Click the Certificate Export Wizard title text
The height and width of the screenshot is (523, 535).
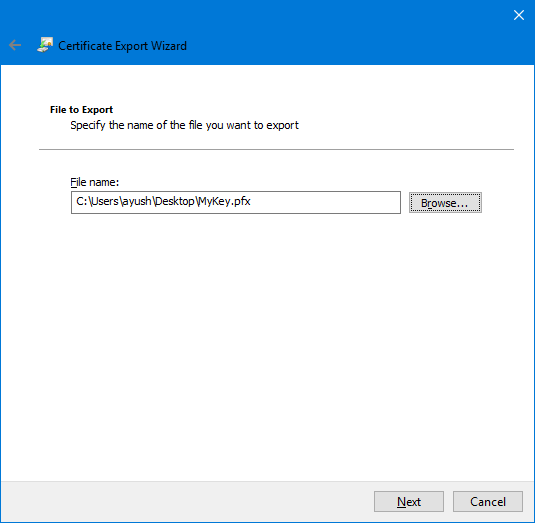(x=122, y=46)
